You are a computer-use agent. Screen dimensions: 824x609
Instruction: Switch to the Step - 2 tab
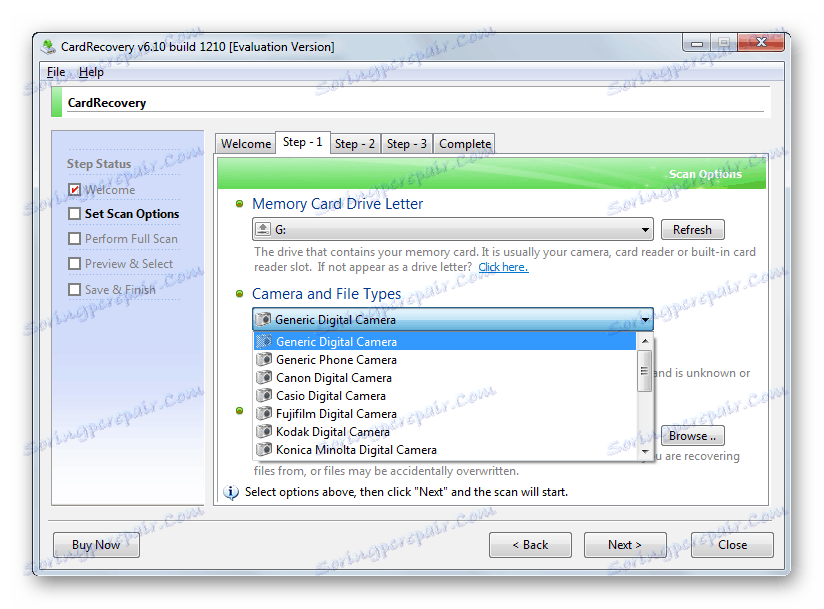(x=355, y=143)
